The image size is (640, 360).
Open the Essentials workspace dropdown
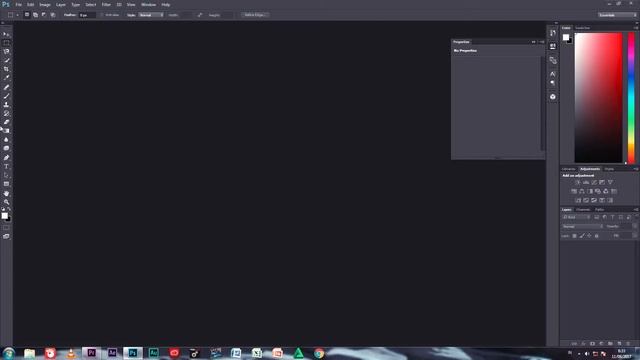[x=618, y=15]
